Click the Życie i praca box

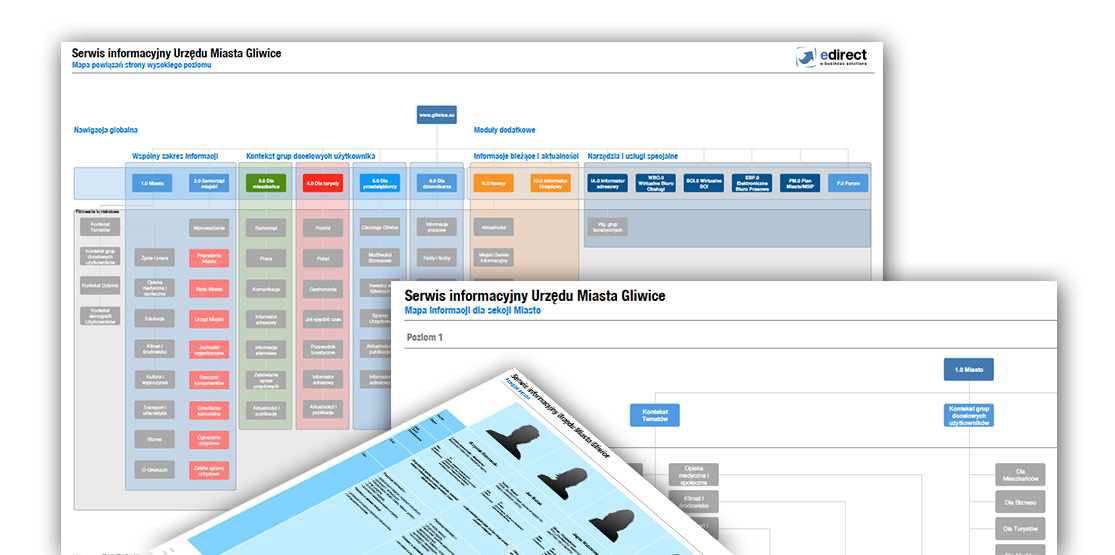(x=154, y=257)
